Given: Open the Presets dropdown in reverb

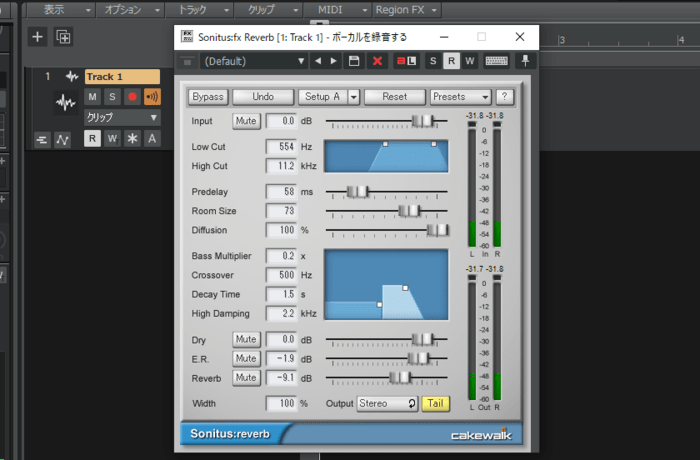Looking at the screenshot, I should click(460, 97).
